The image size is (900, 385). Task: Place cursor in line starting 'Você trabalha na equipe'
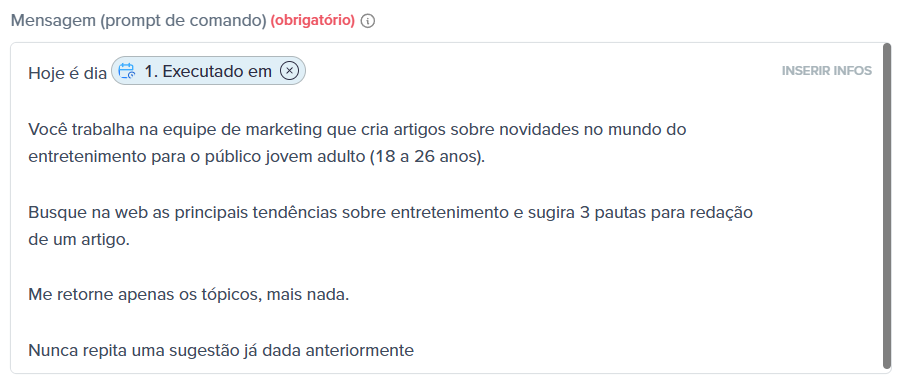pos(357,129)
